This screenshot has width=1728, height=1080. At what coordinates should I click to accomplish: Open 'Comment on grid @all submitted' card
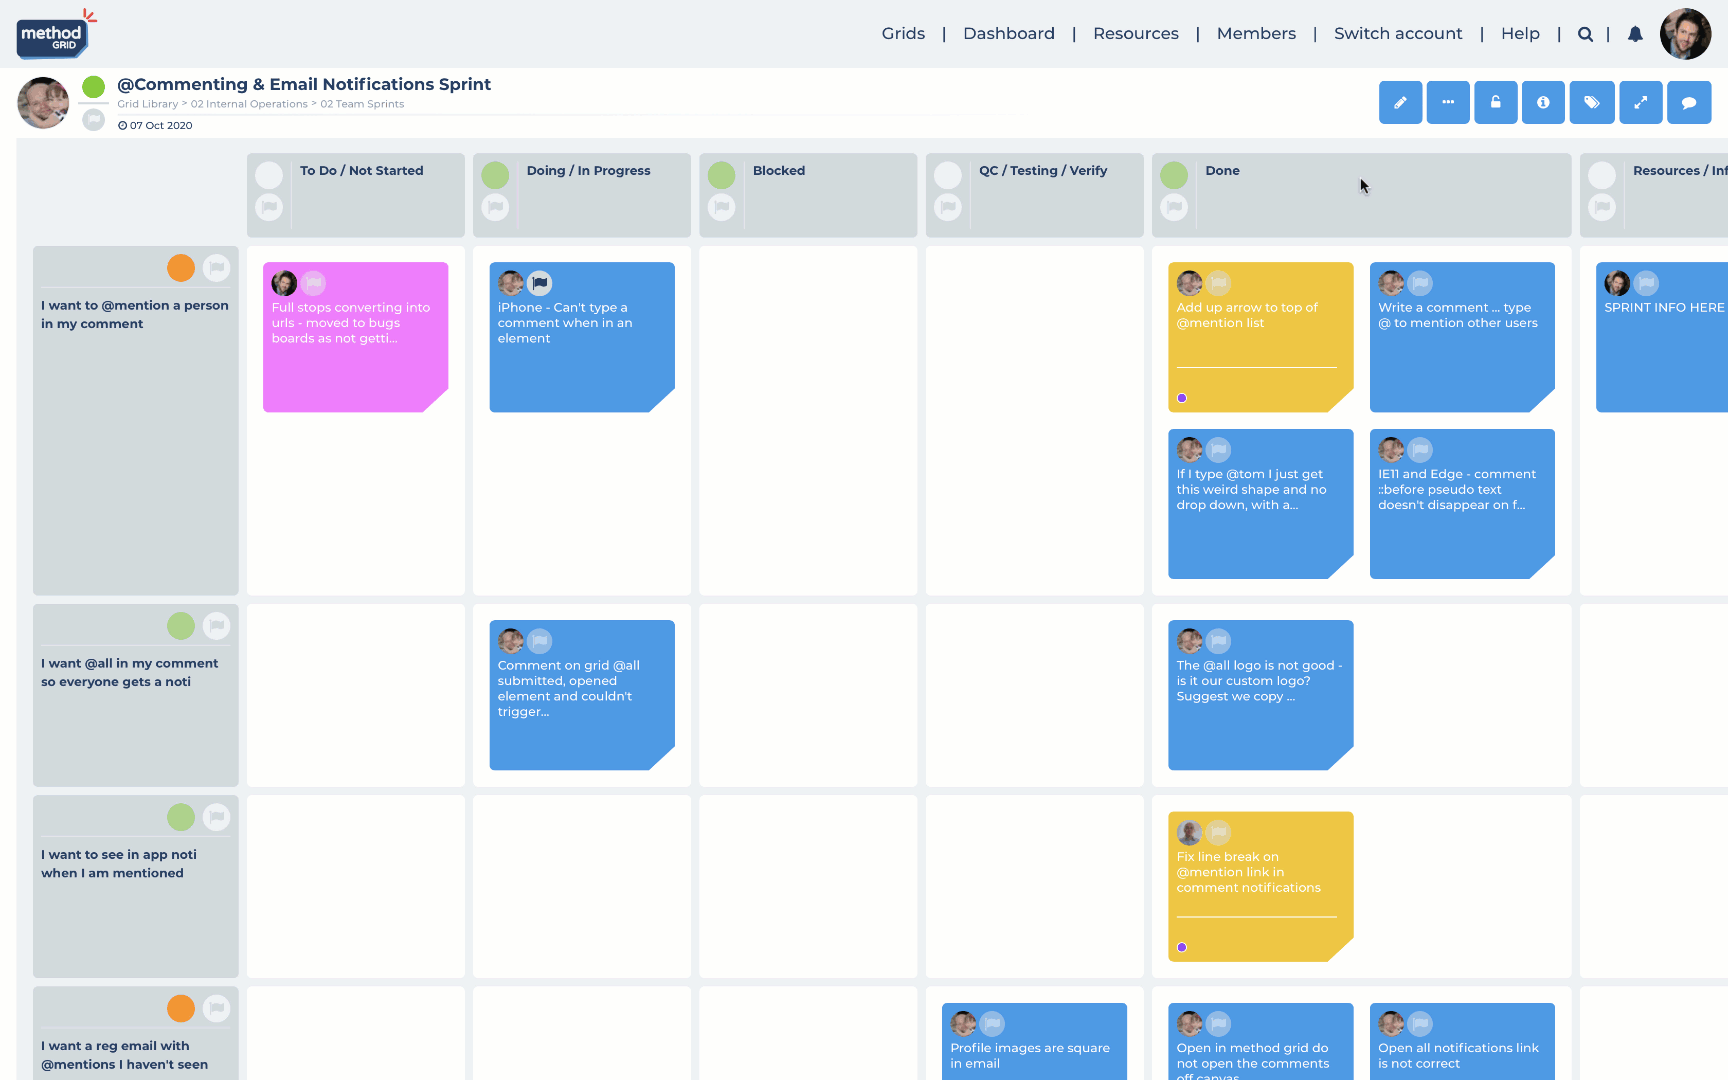pyautogui.click(x=582, y=695)
